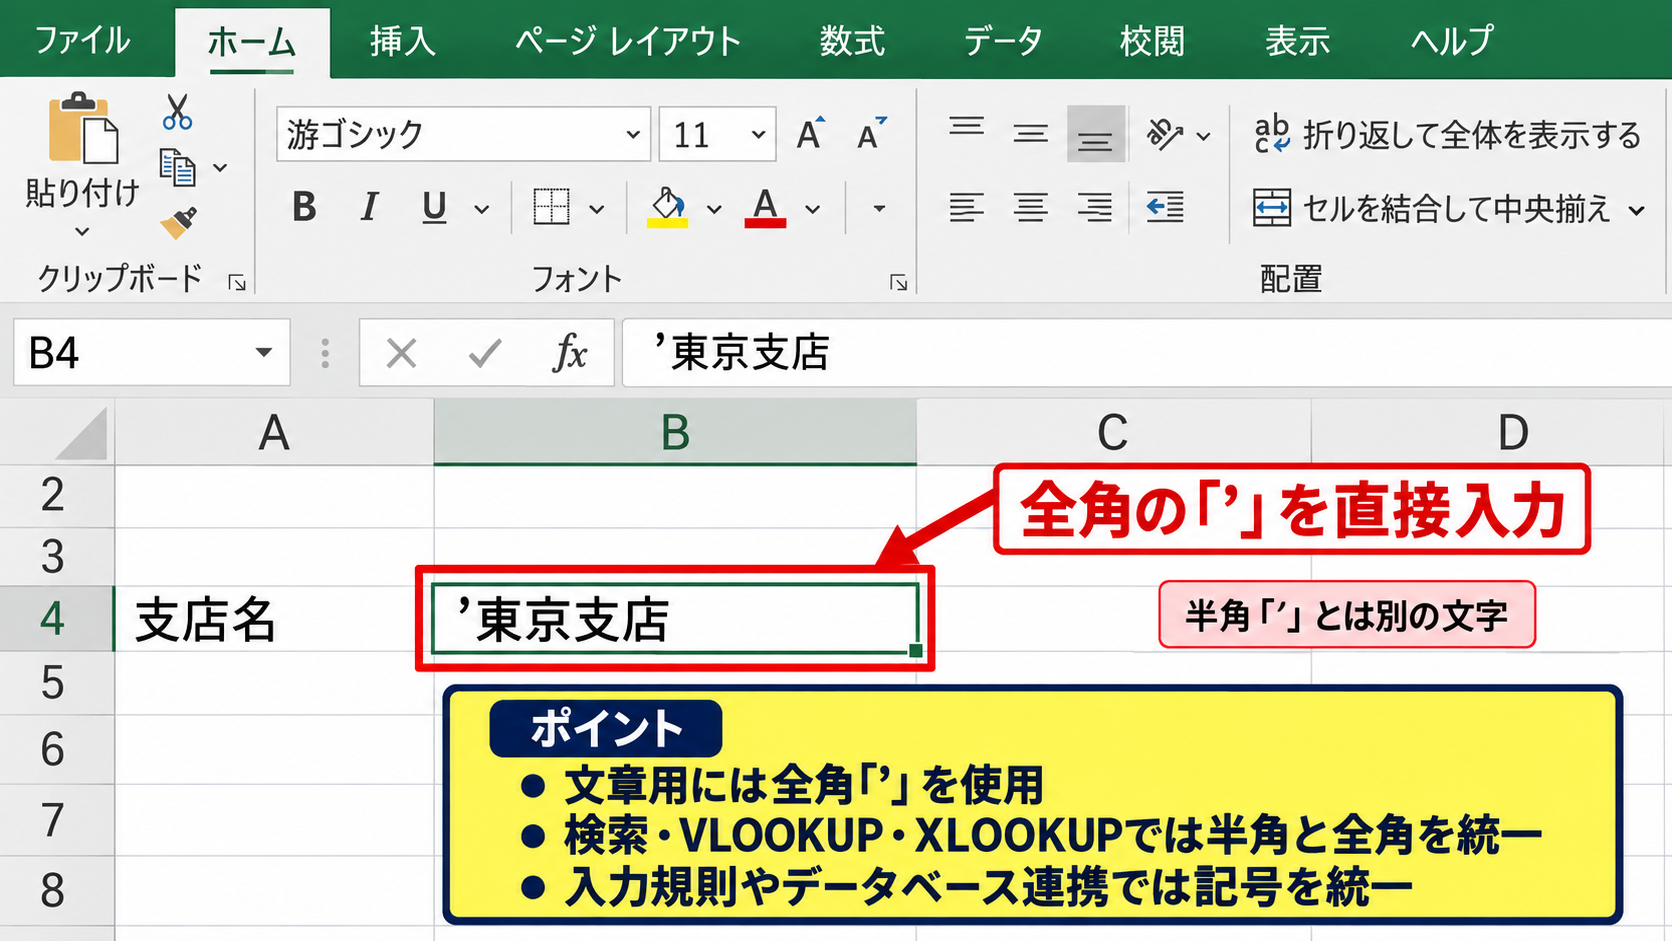This screenshot has width=1672, height=941.
Task: Expand underline style dropdown arrow
Action: pos(482,209)
